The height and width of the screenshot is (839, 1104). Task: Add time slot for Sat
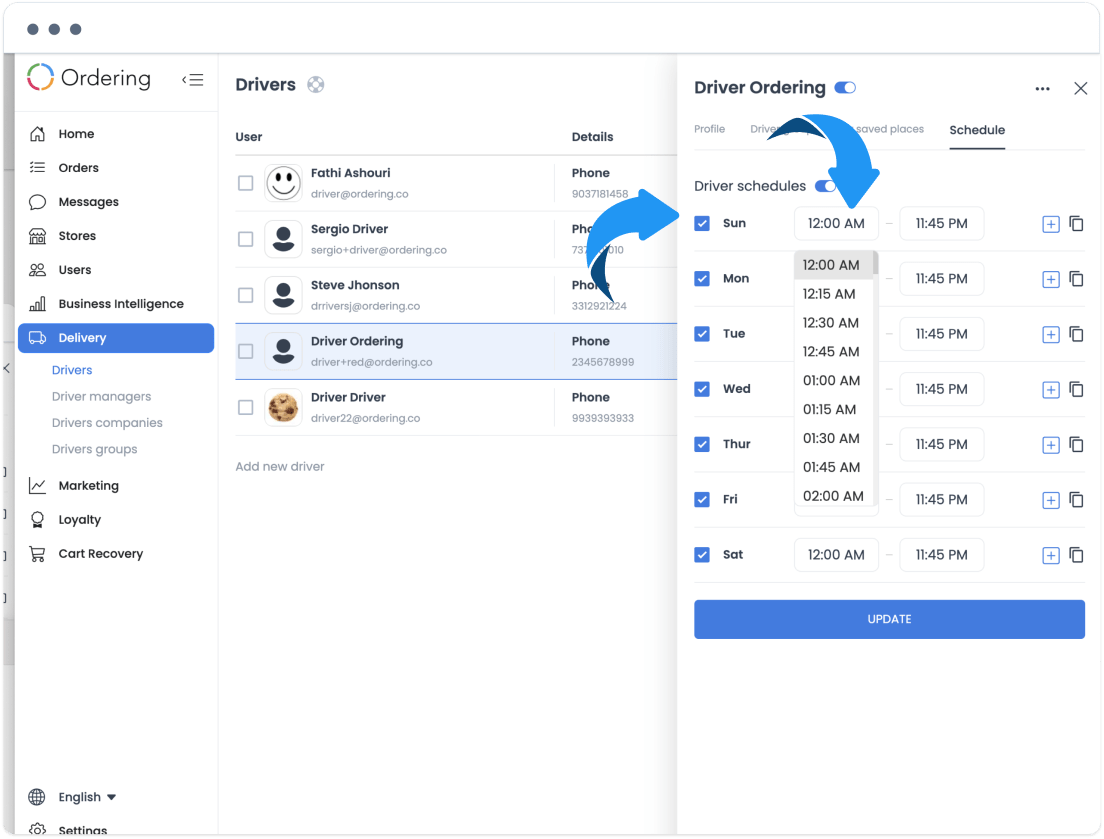tap(1050, 556)
